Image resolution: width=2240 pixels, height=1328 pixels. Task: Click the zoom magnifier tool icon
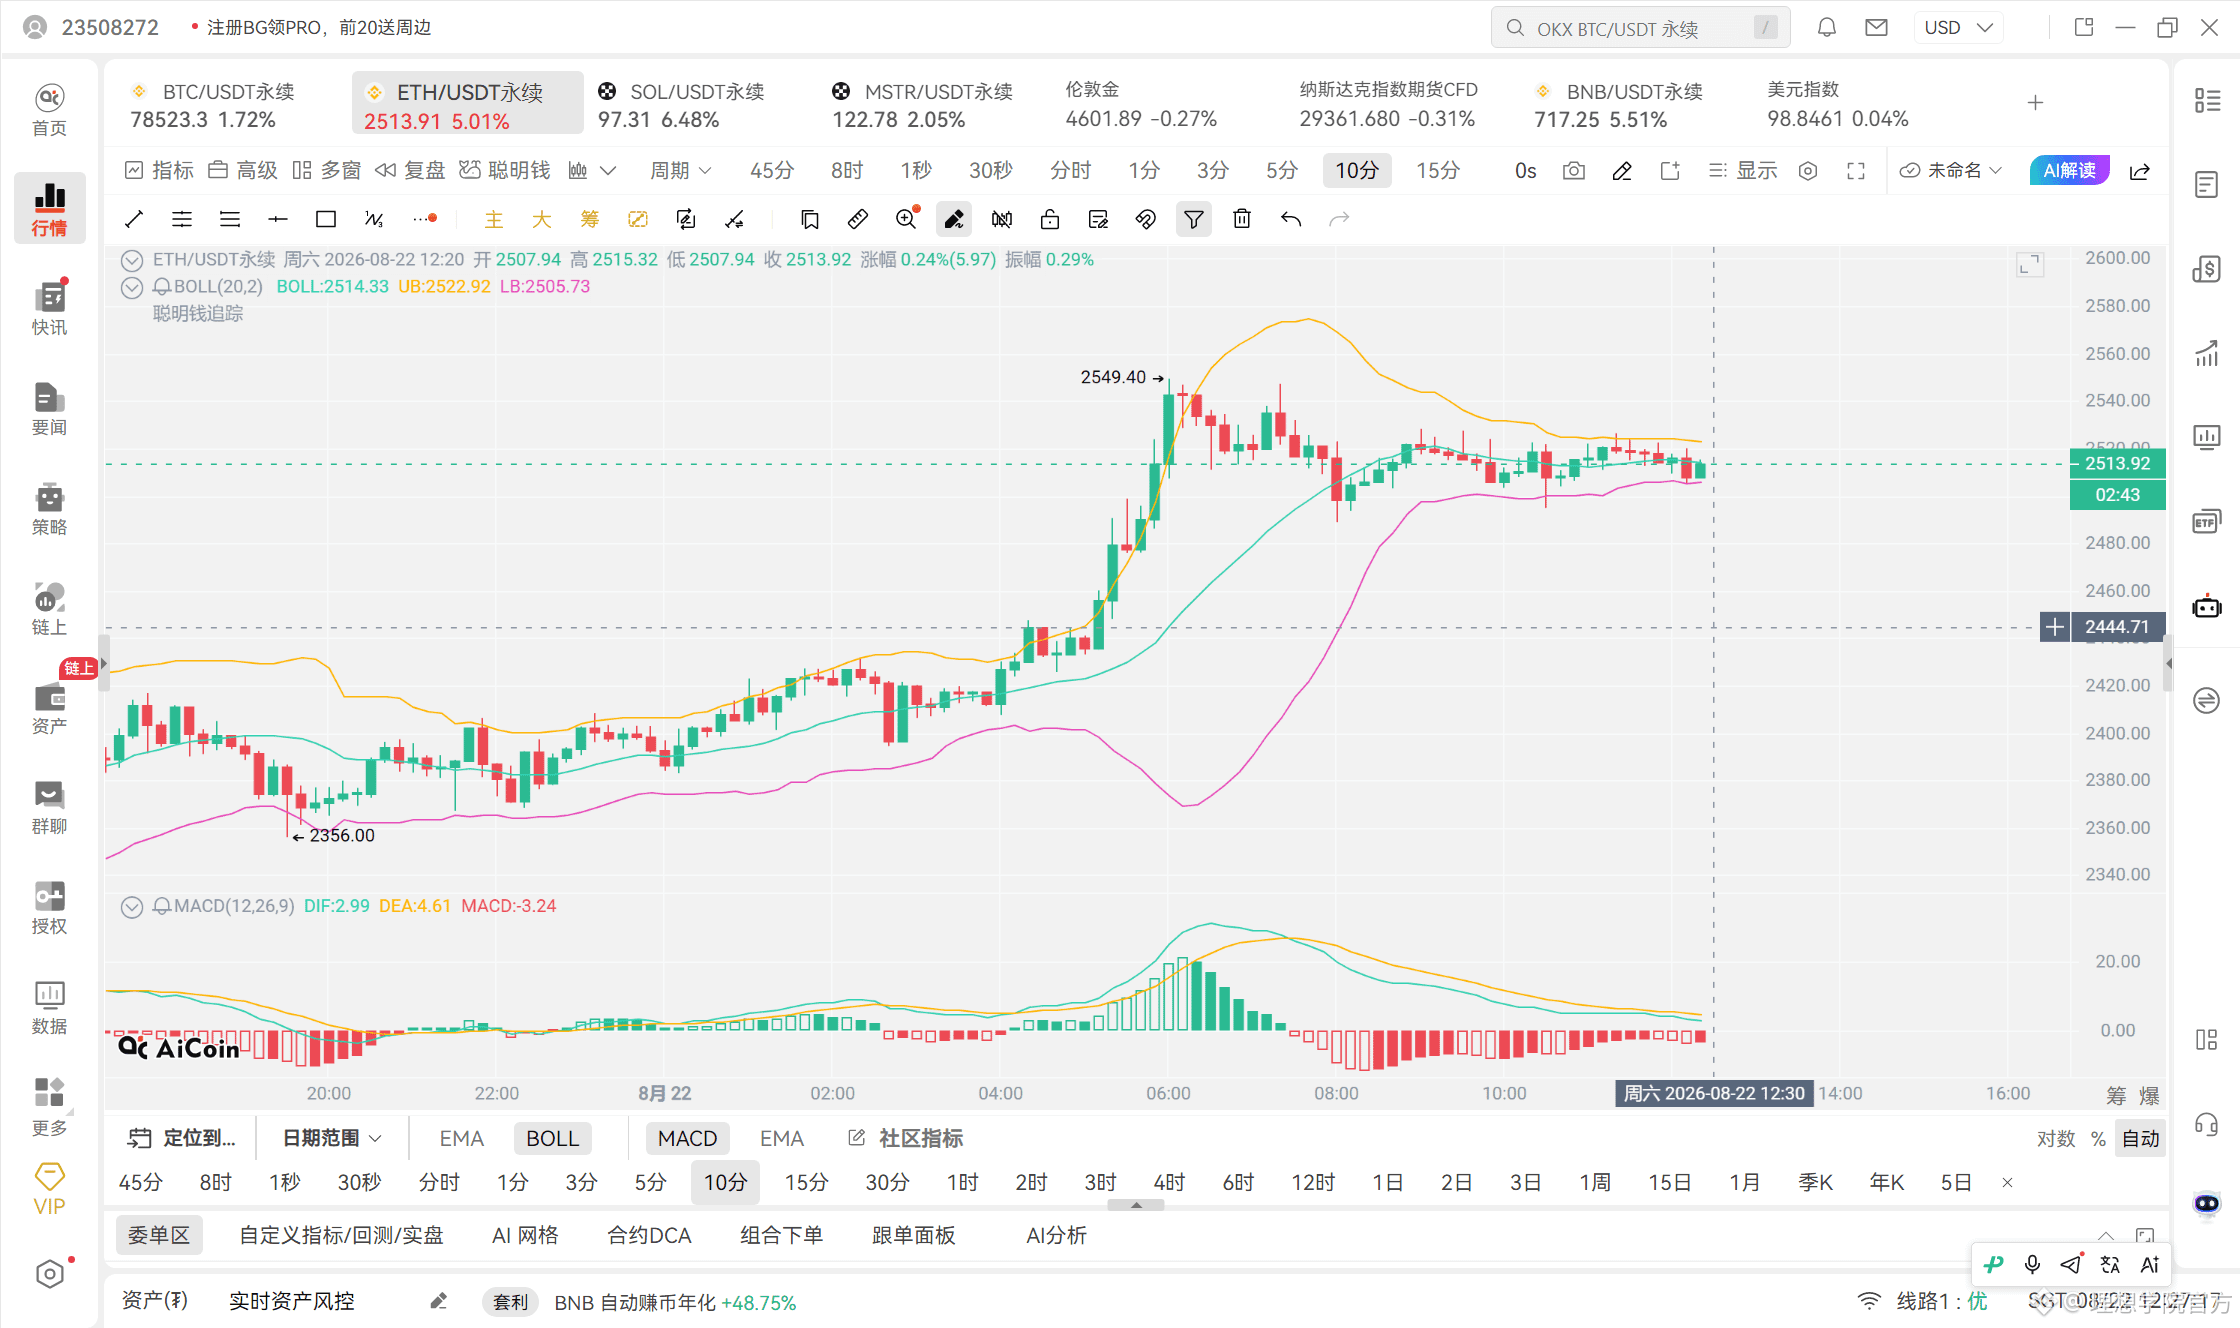pos(907,219)
